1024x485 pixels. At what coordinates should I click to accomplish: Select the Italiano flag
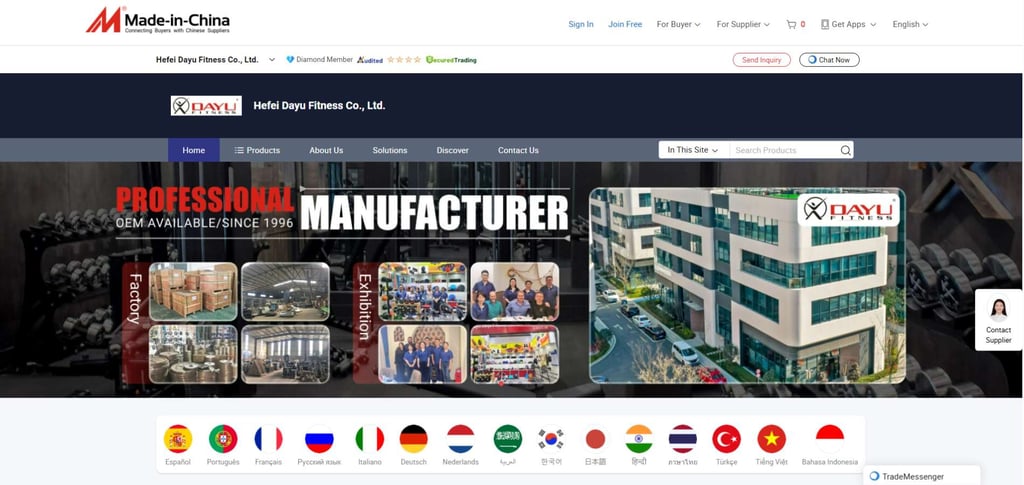click(x=370, y=439)
